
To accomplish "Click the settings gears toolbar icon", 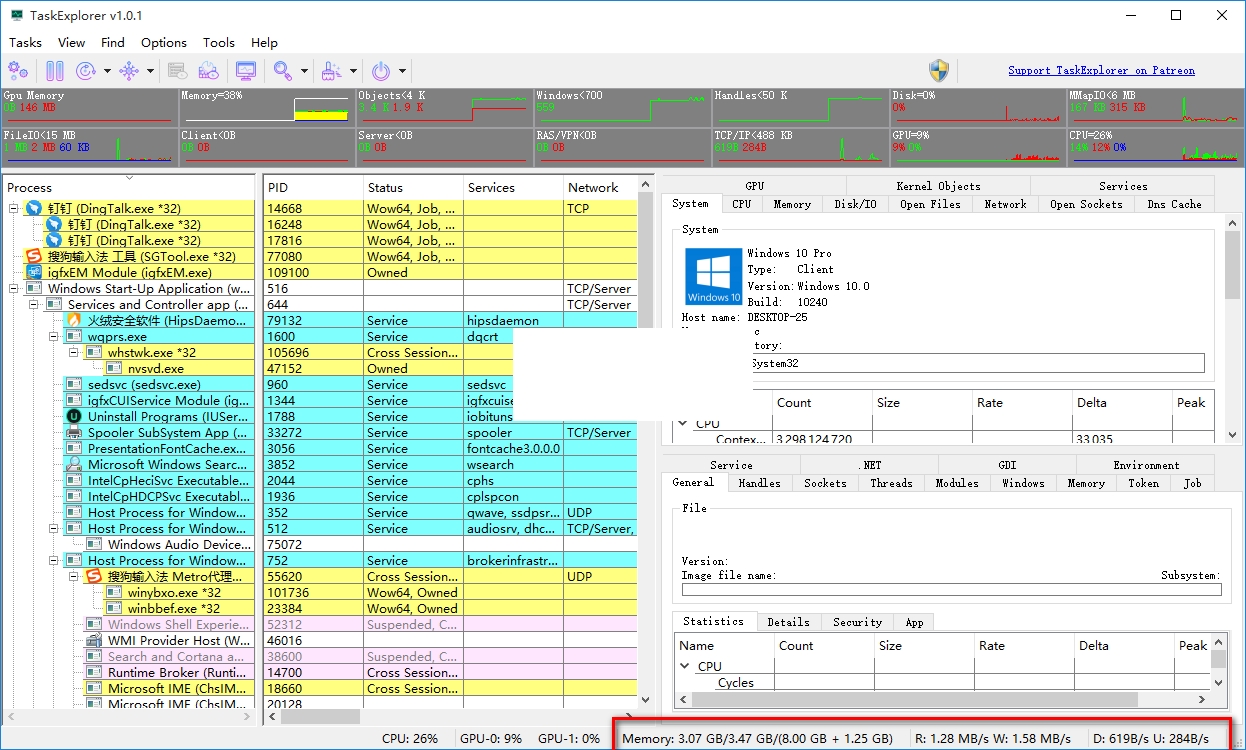I will 18,71.
